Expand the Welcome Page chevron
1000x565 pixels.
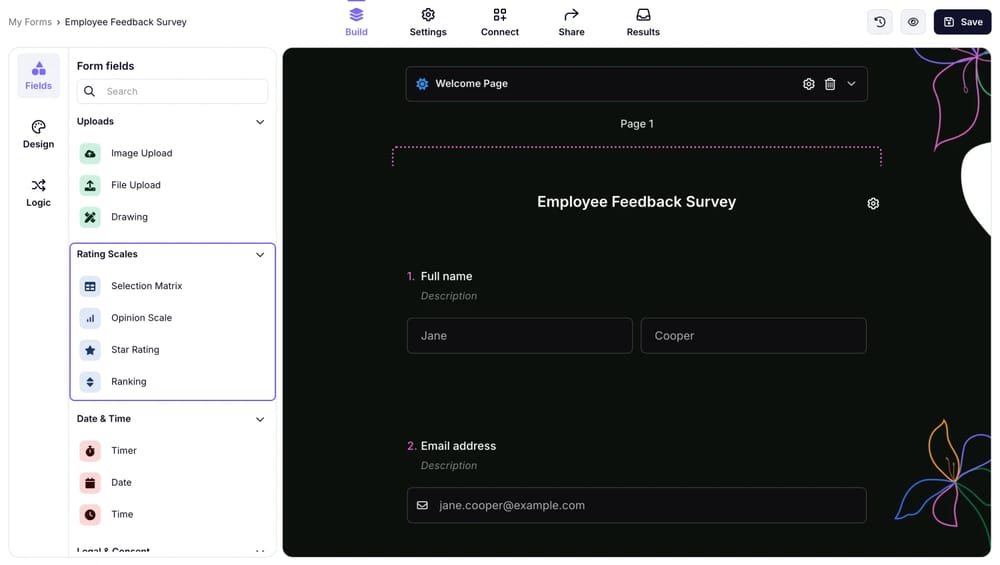pos(851,84)
